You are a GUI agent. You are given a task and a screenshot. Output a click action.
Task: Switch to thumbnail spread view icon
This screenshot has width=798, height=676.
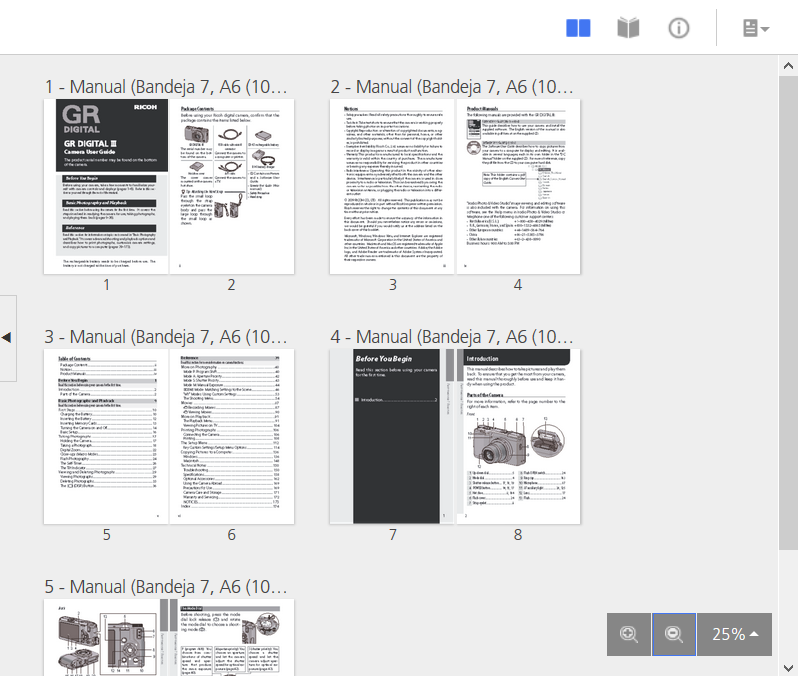click(x=578, y=28)
